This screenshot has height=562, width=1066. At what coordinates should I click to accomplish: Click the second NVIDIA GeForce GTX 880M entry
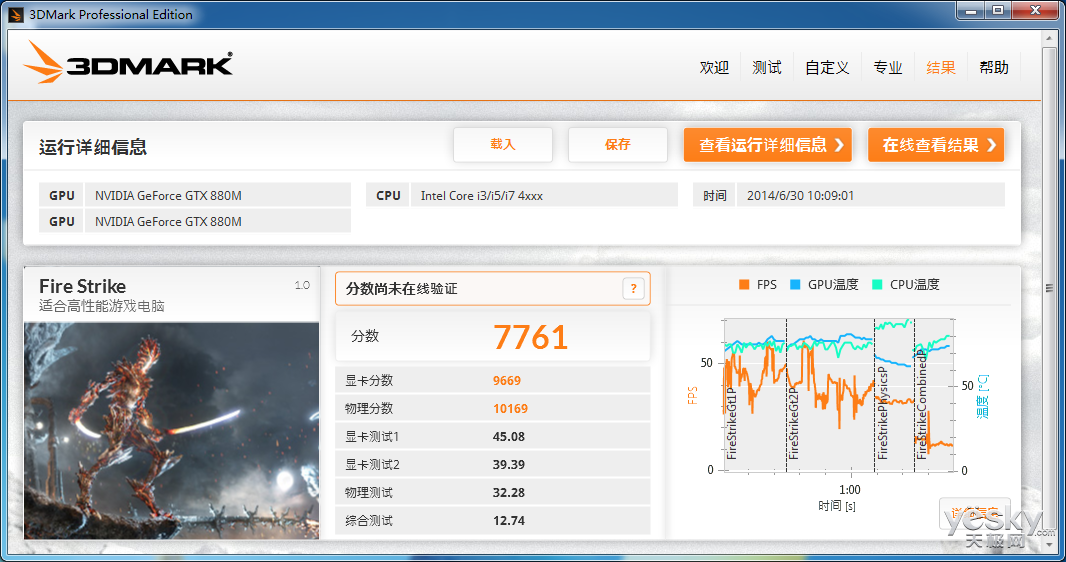(x=218, y=221)
